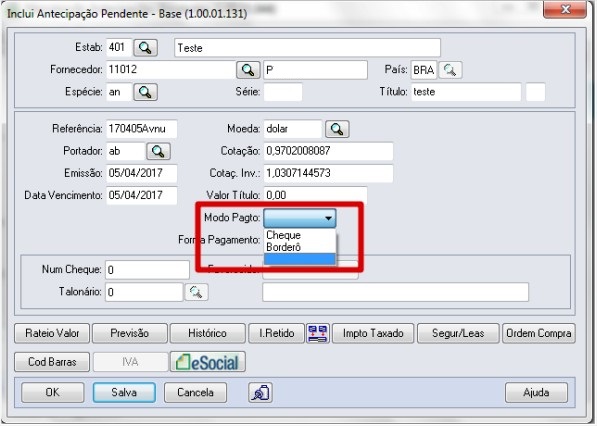Click the Emissão date field
Viewport: 597px width, 426px height.
[141, 173]
